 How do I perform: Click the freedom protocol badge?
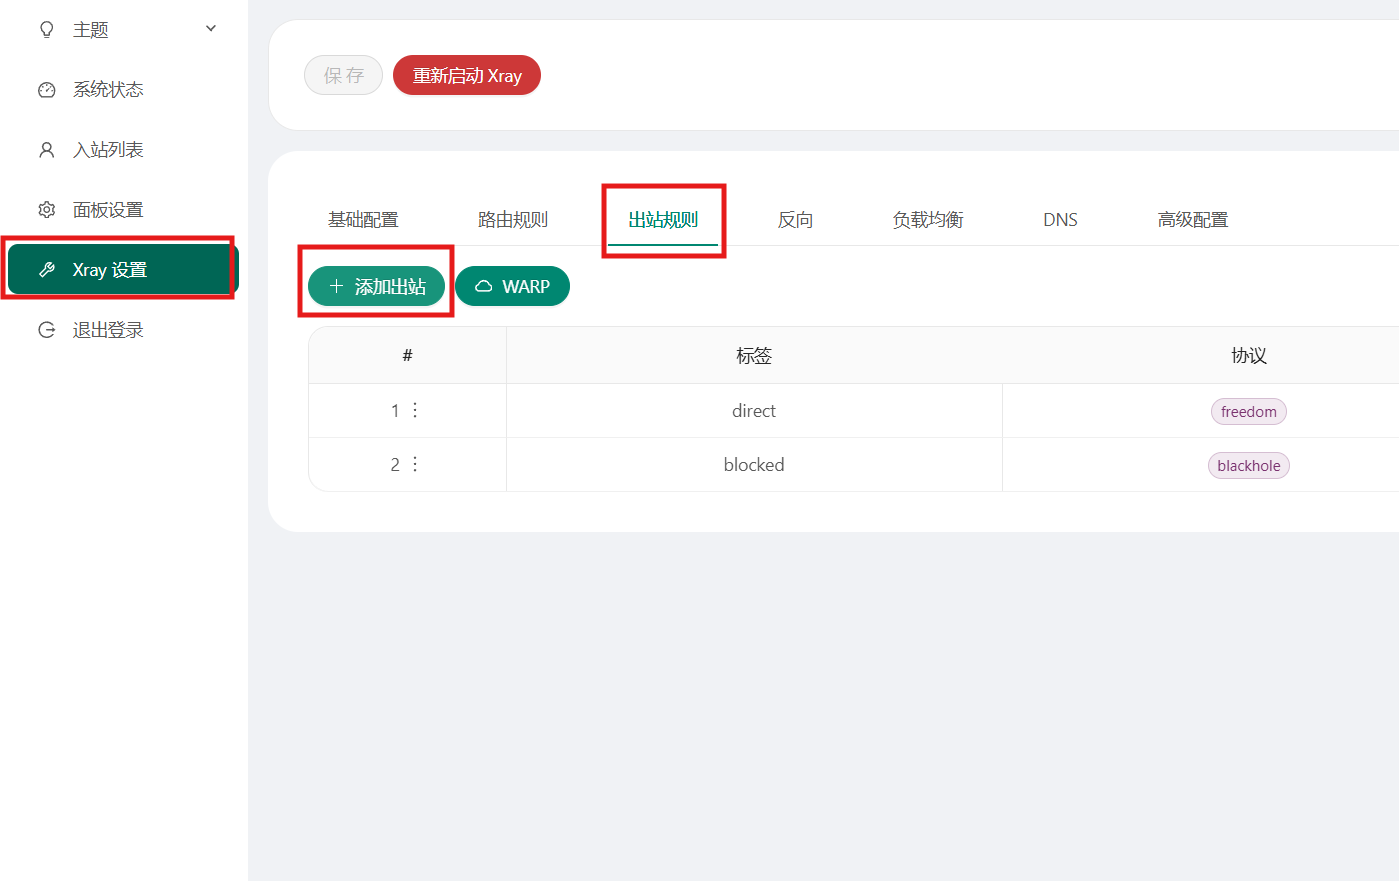coord(1248,411)
